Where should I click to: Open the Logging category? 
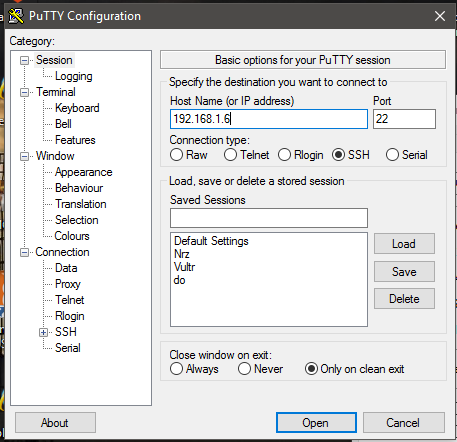74,76
